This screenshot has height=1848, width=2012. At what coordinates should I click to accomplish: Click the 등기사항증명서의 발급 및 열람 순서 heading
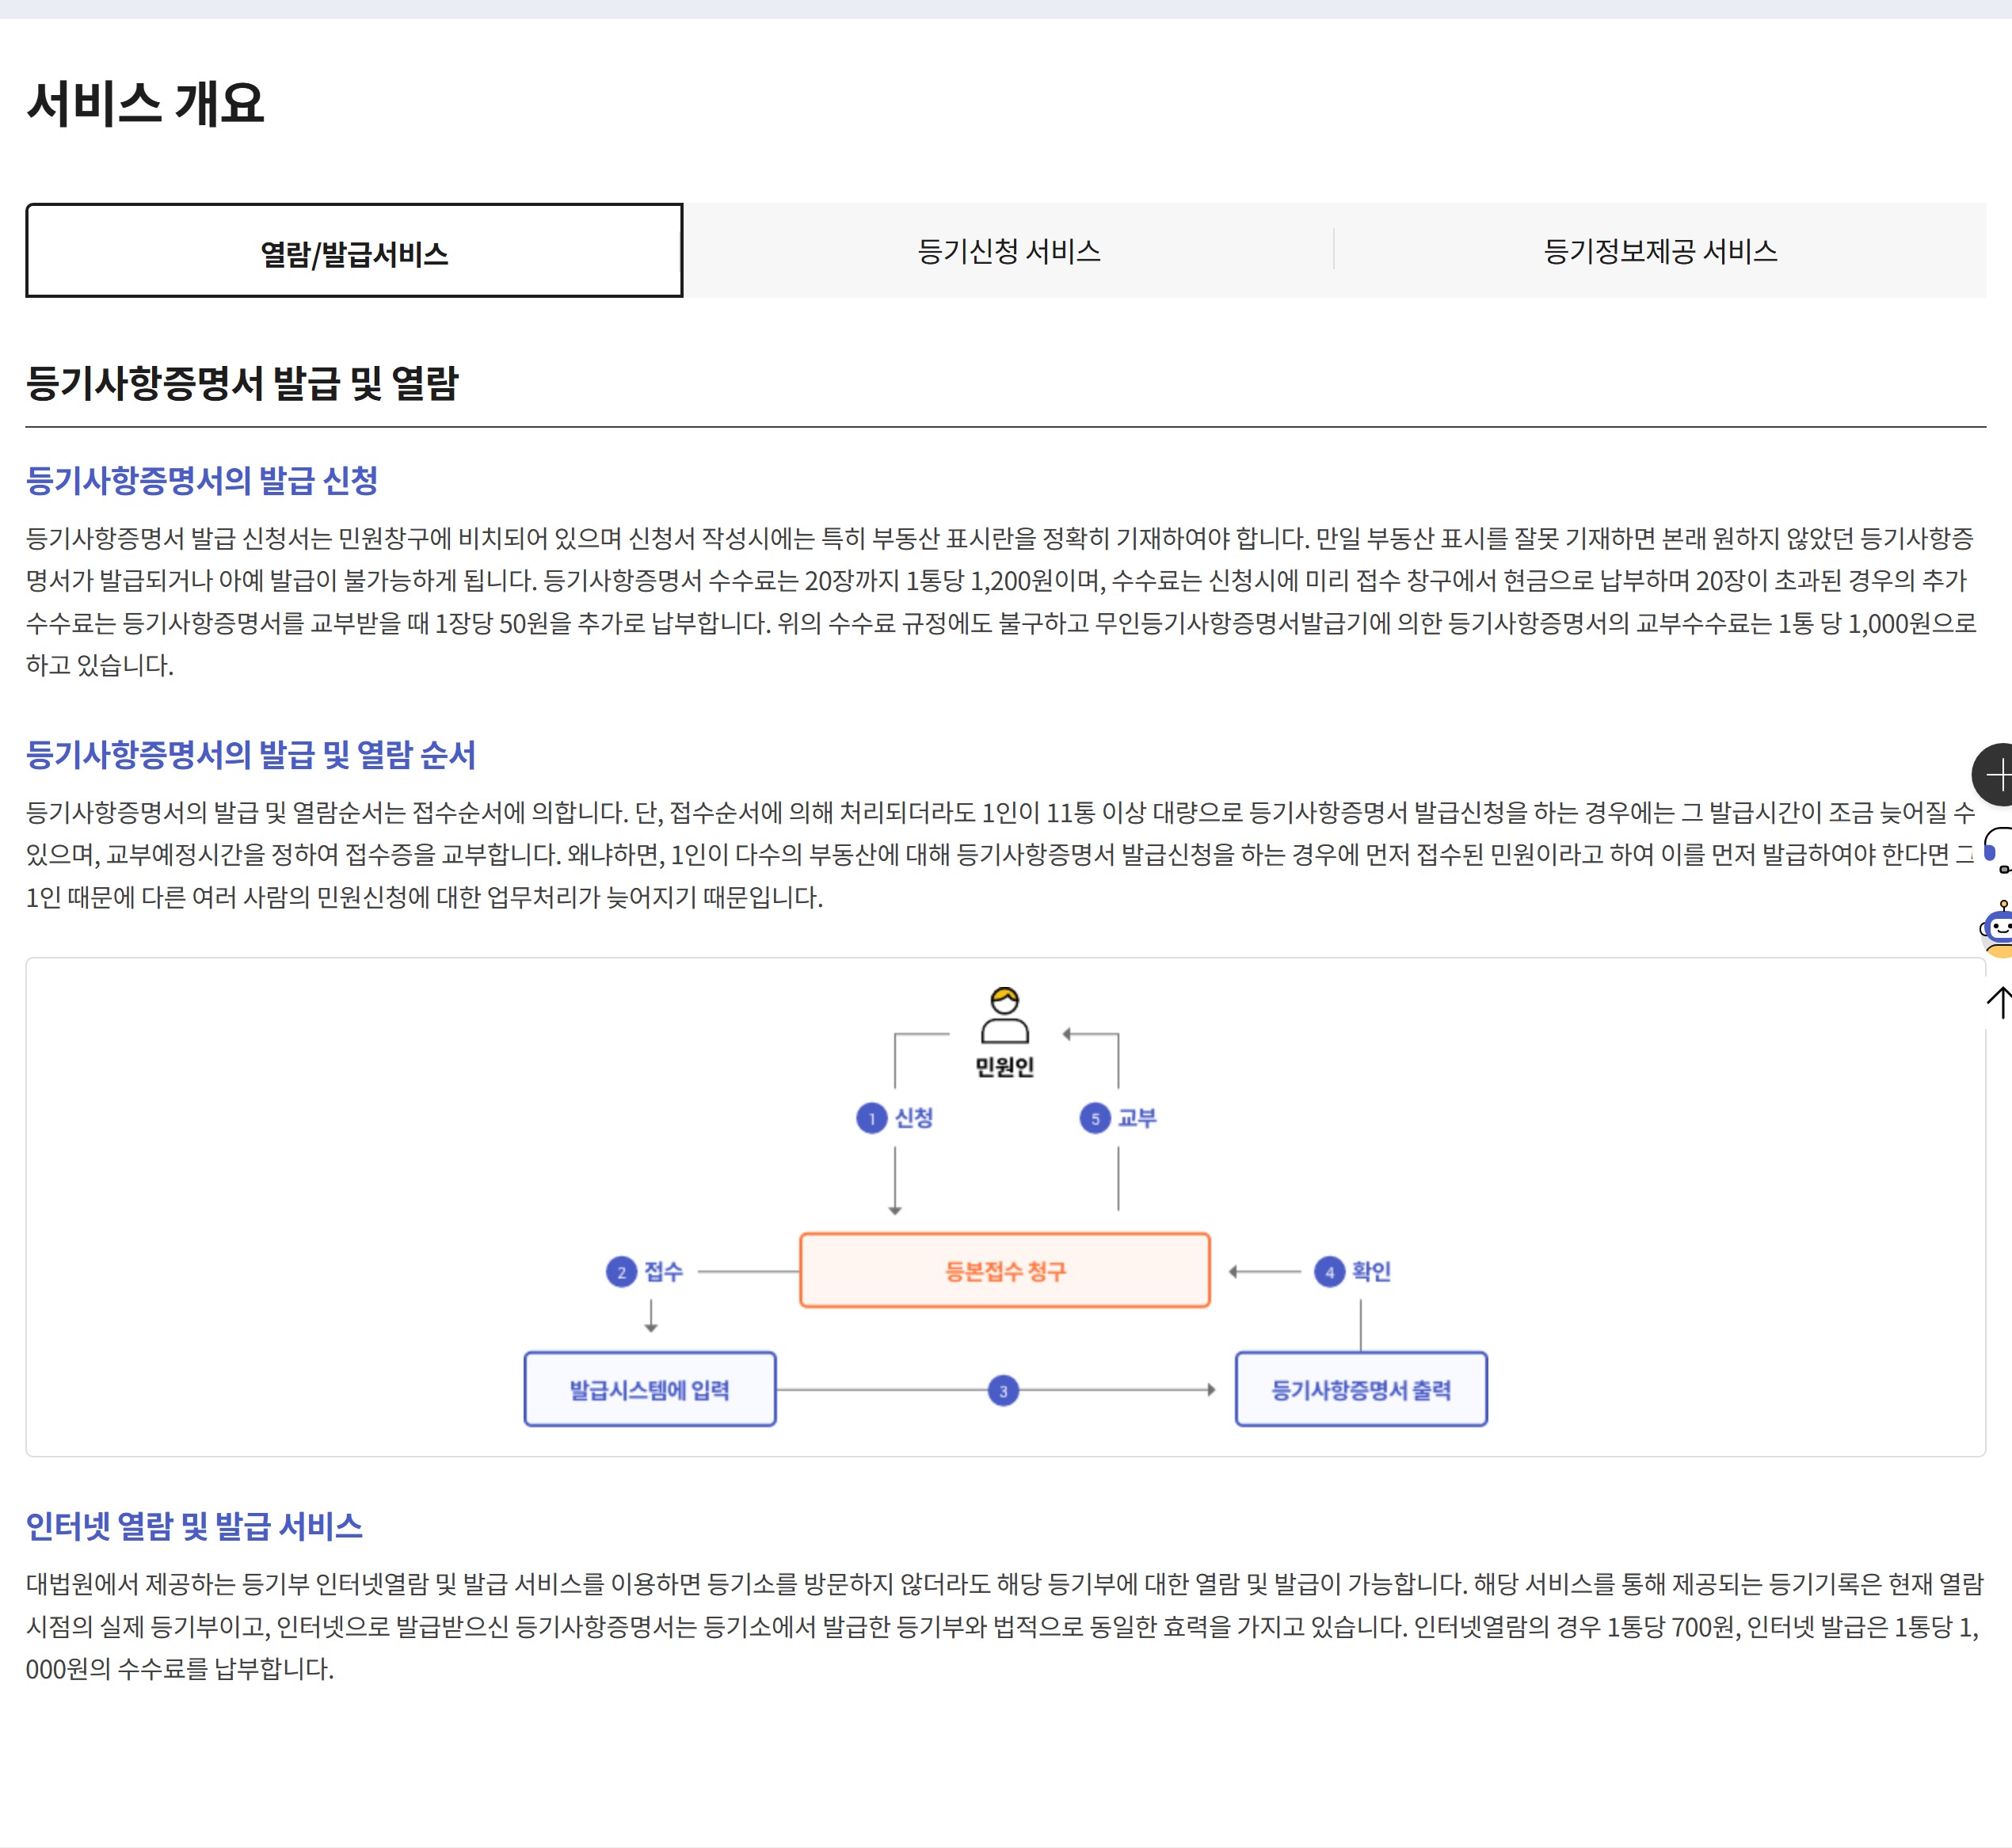(250, 755)
